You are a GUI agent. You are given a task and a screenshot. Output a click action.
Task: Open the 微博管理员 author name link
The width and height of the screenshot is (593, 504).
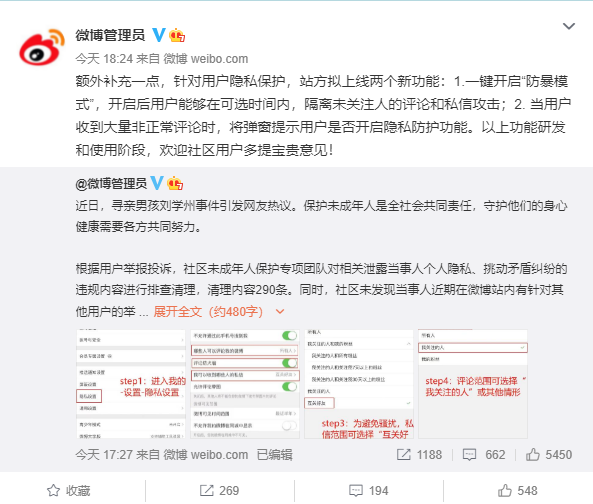tap(110, 35)
